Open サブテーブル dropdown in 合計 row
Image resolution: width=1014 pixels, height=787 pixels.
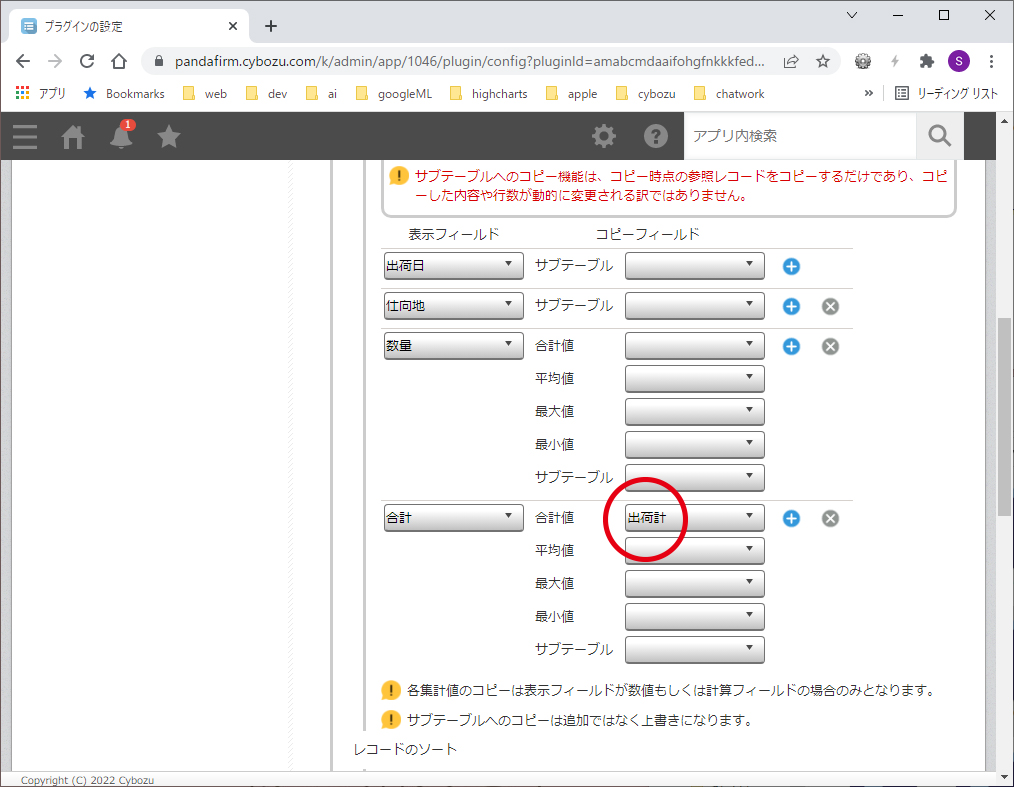[x=695, y=650]
